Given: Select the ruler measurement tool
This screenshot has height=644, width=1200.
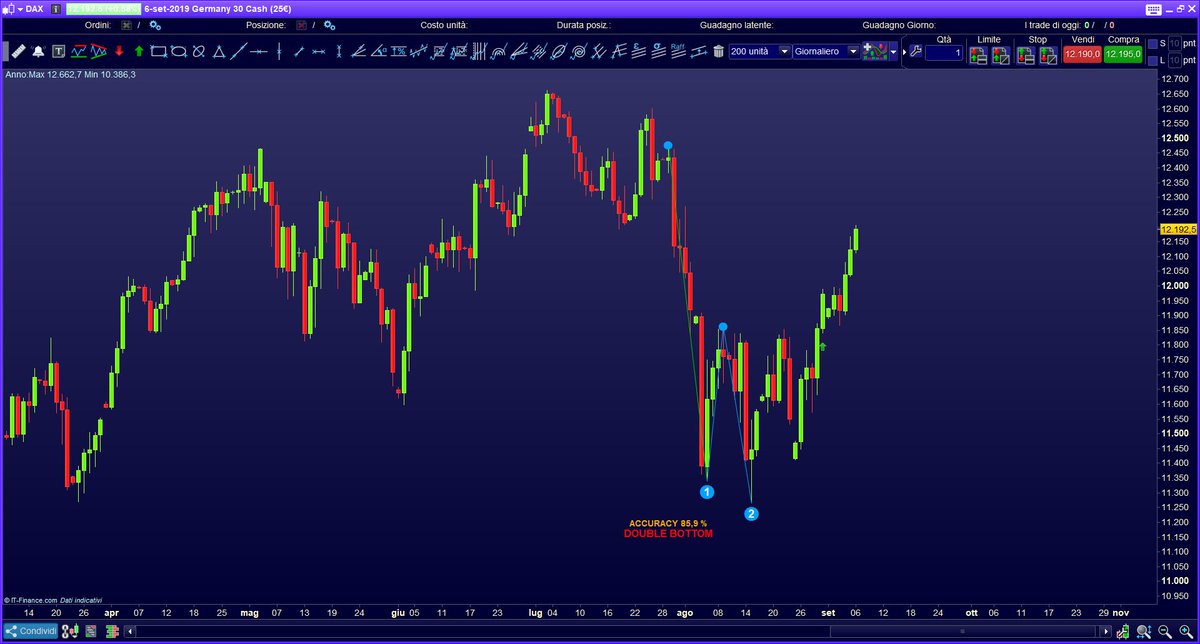Looking at the screenshot, I should [x=18, y=51].
